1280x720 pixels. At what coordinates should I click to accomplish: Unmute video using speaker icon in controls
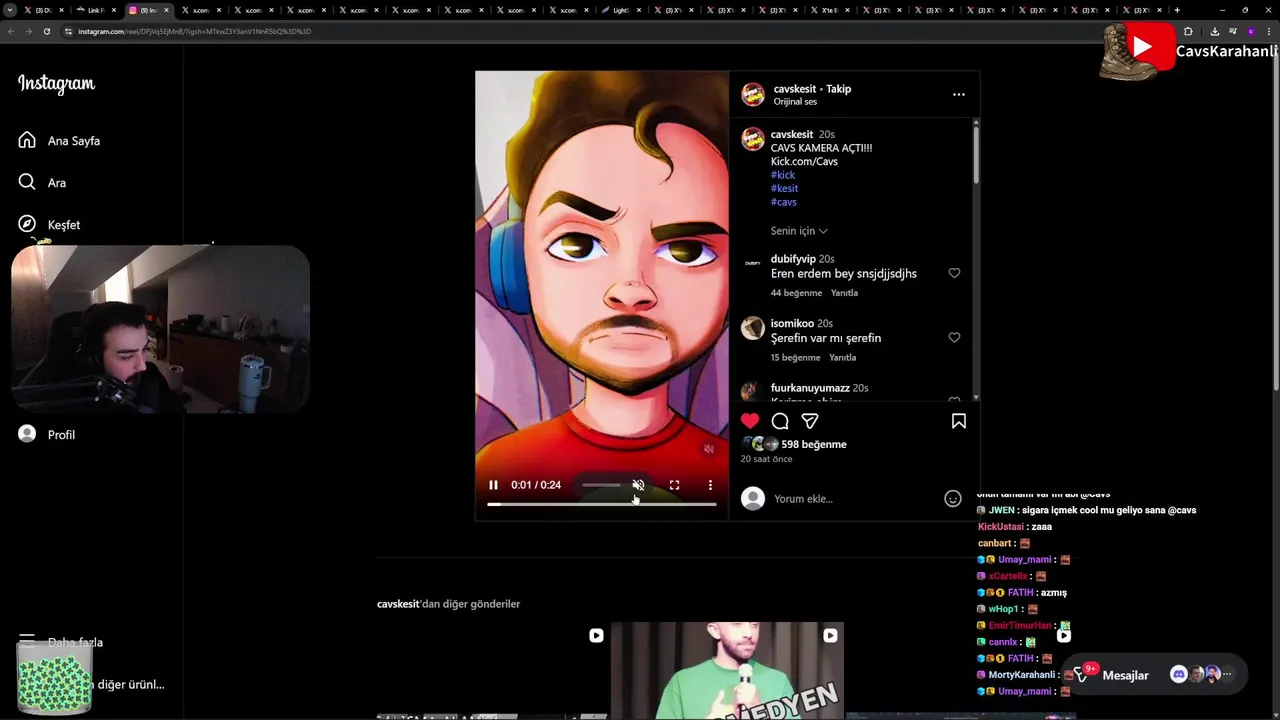tap(638, 485)
